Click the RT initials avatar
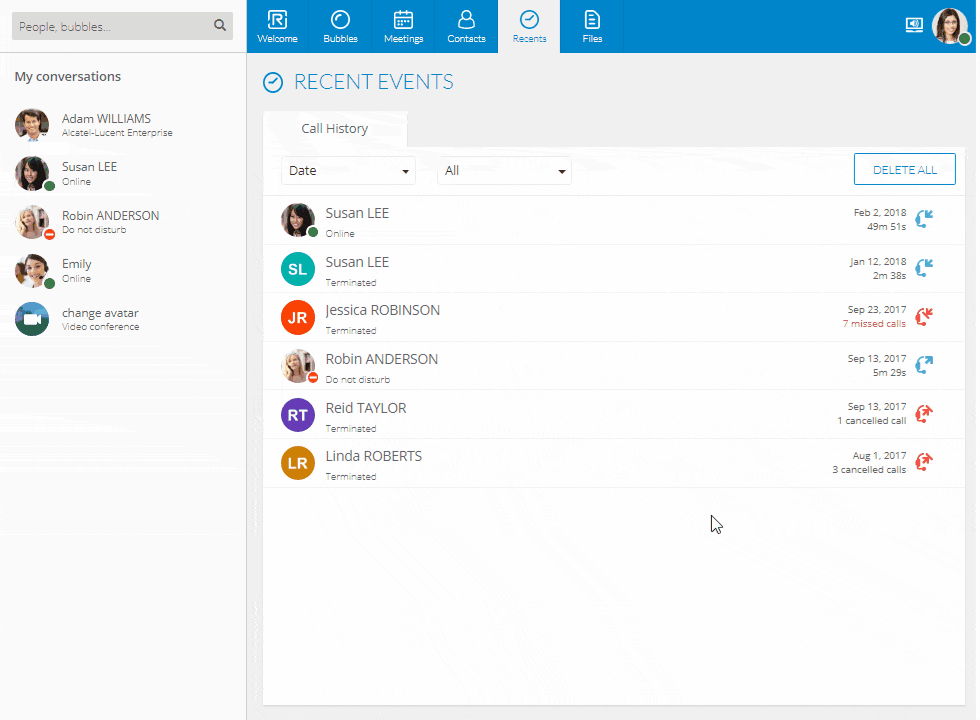The width and height of the screenshot is (980, 720). click(298, 415)
